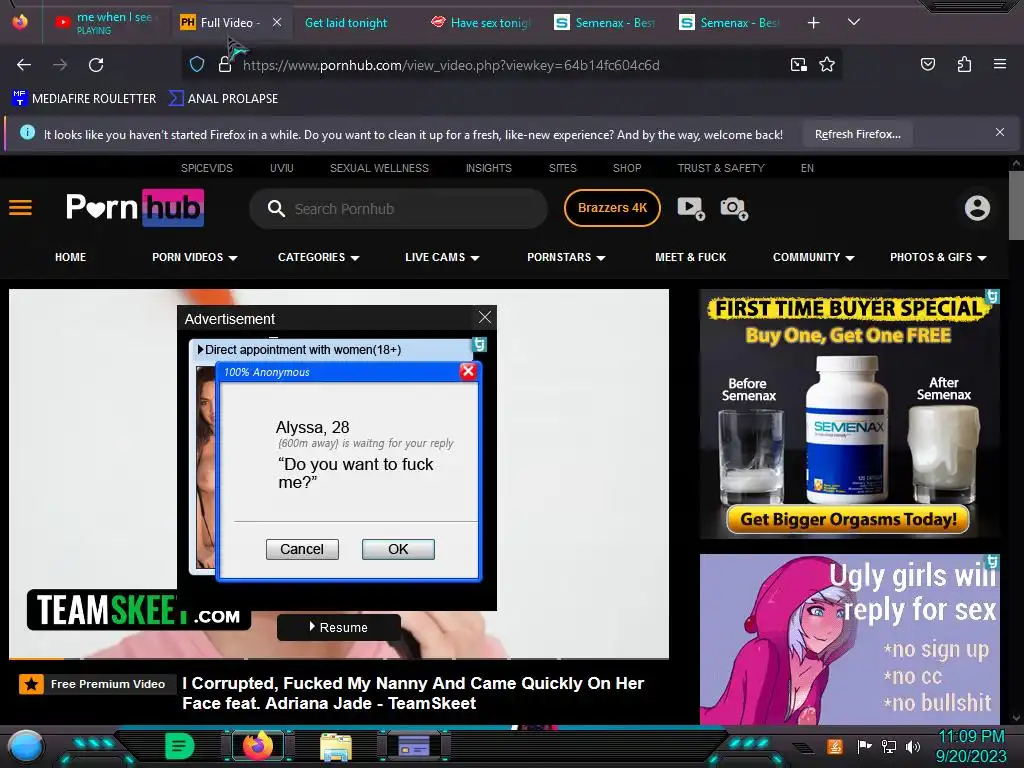Click Cancel in the ad popup
This screenshot has width=1024, height=768.
tap(302, 549)
